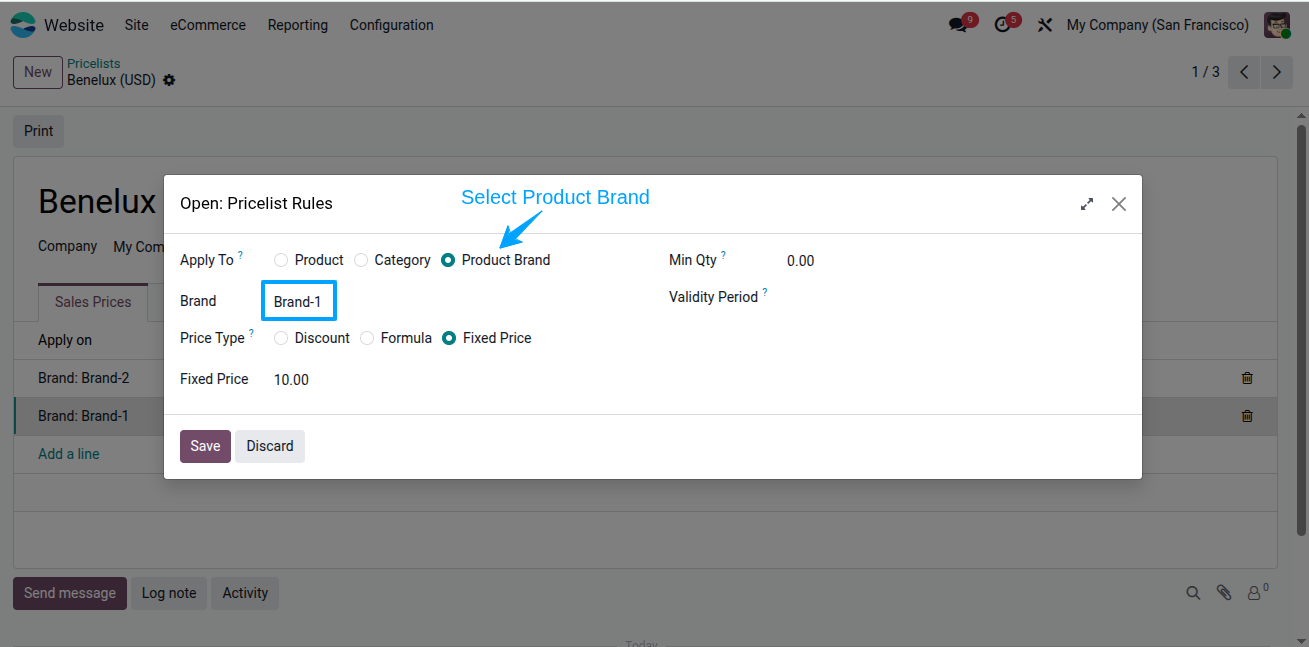
Task: Select the Product radio option
Action: pyautogui.click(x=281, y=260)
